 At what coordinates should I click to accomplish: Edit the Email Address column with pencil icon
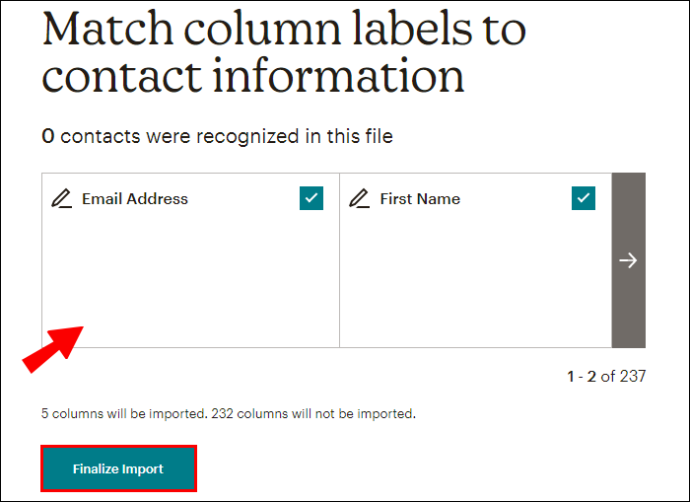62,198
